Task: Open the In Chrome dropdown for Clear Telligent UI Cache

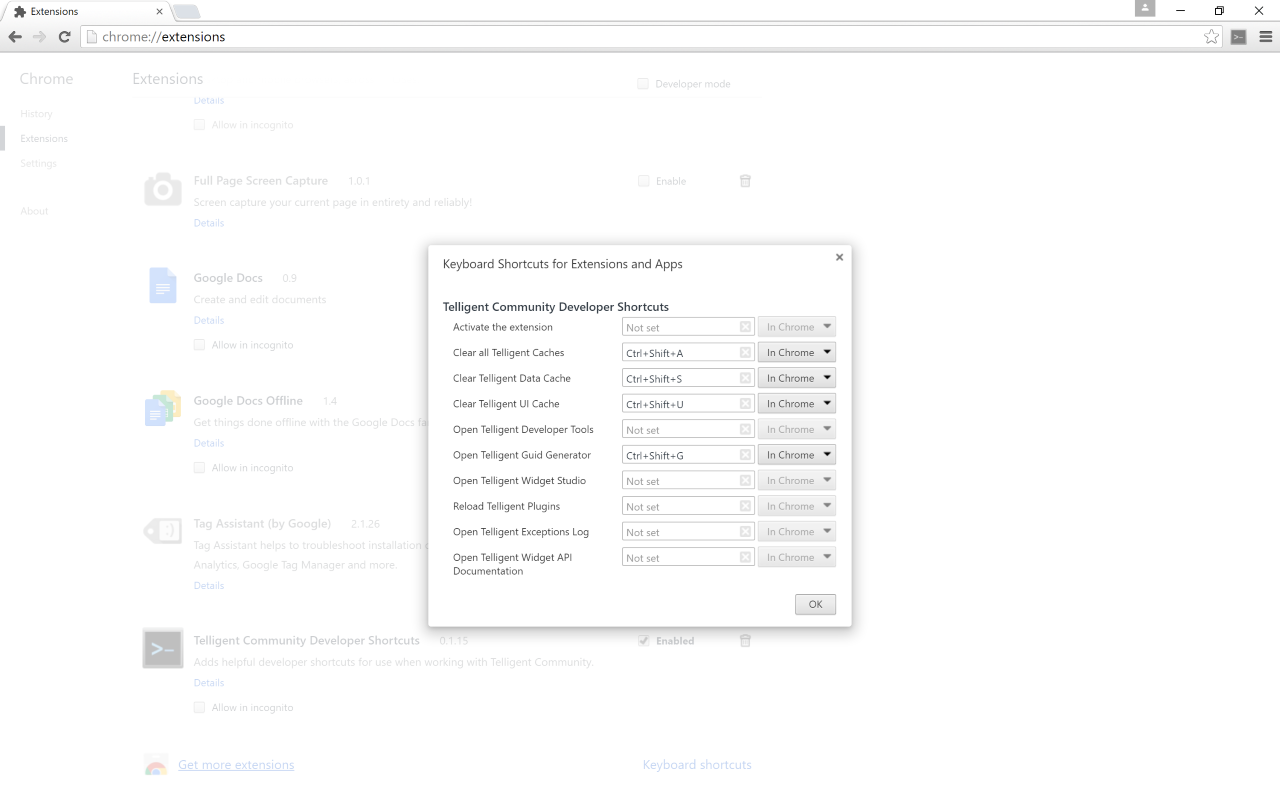Action: 796,403
